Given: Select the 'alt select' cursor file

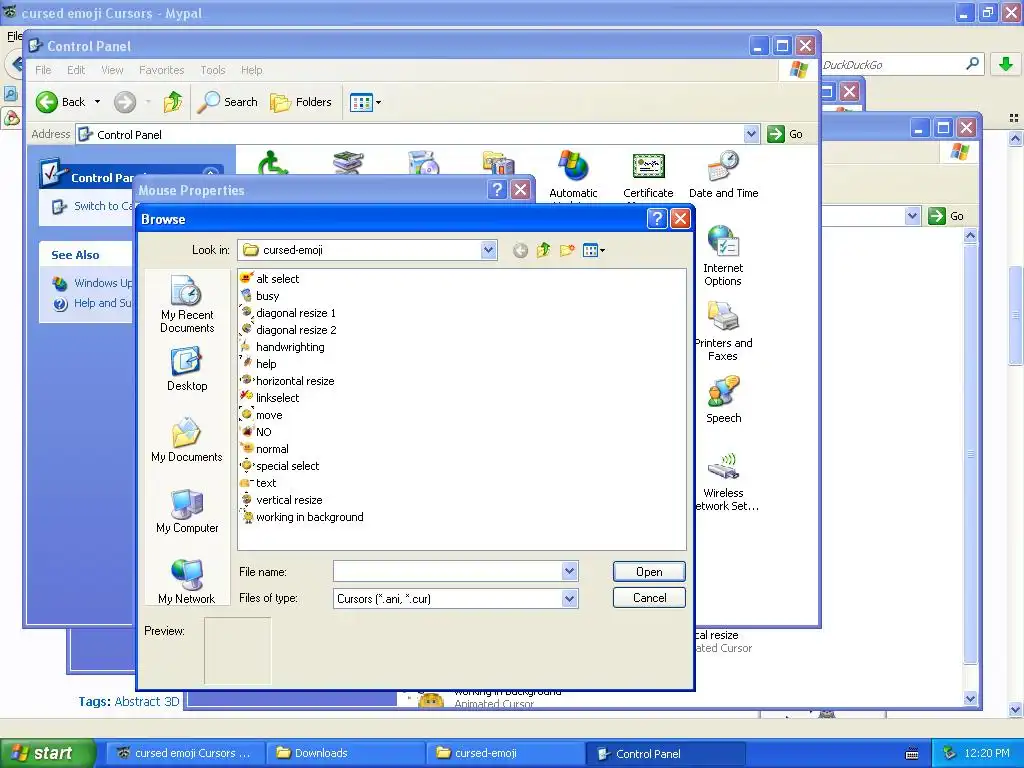Looking at the screenshot, I should tap(269, 279).
